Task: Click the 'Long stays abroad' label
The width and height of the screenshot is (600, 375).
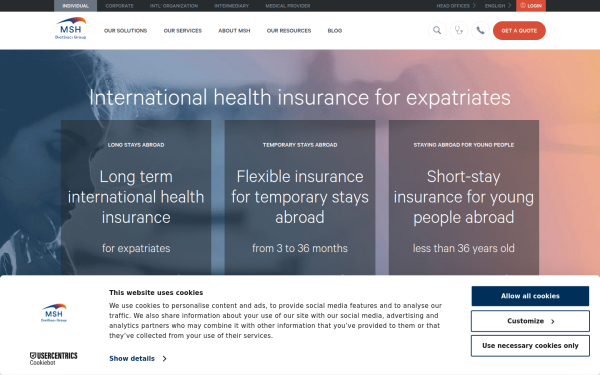Action: click(x=136, y=145)
